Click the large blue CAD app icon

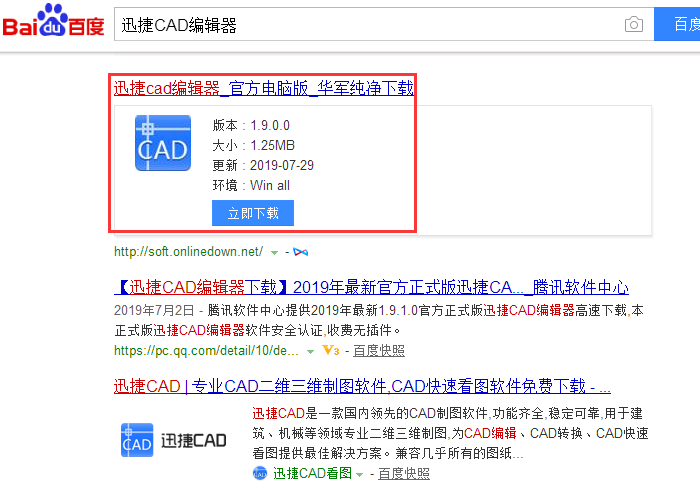[163, 143]
